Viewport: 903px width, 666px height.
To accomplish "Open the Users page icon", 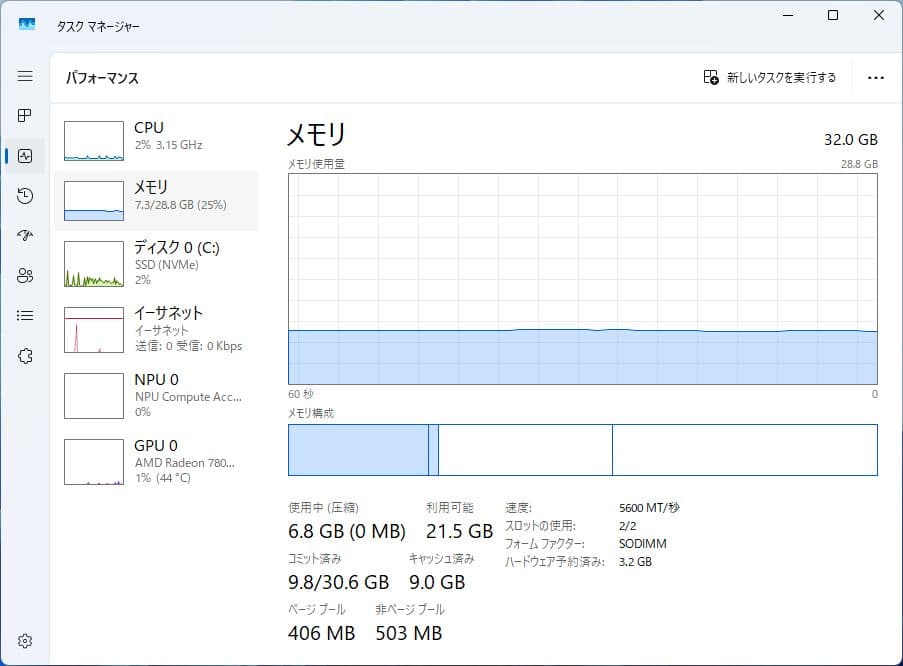I will pyautogui.click(x=25, y=275).
